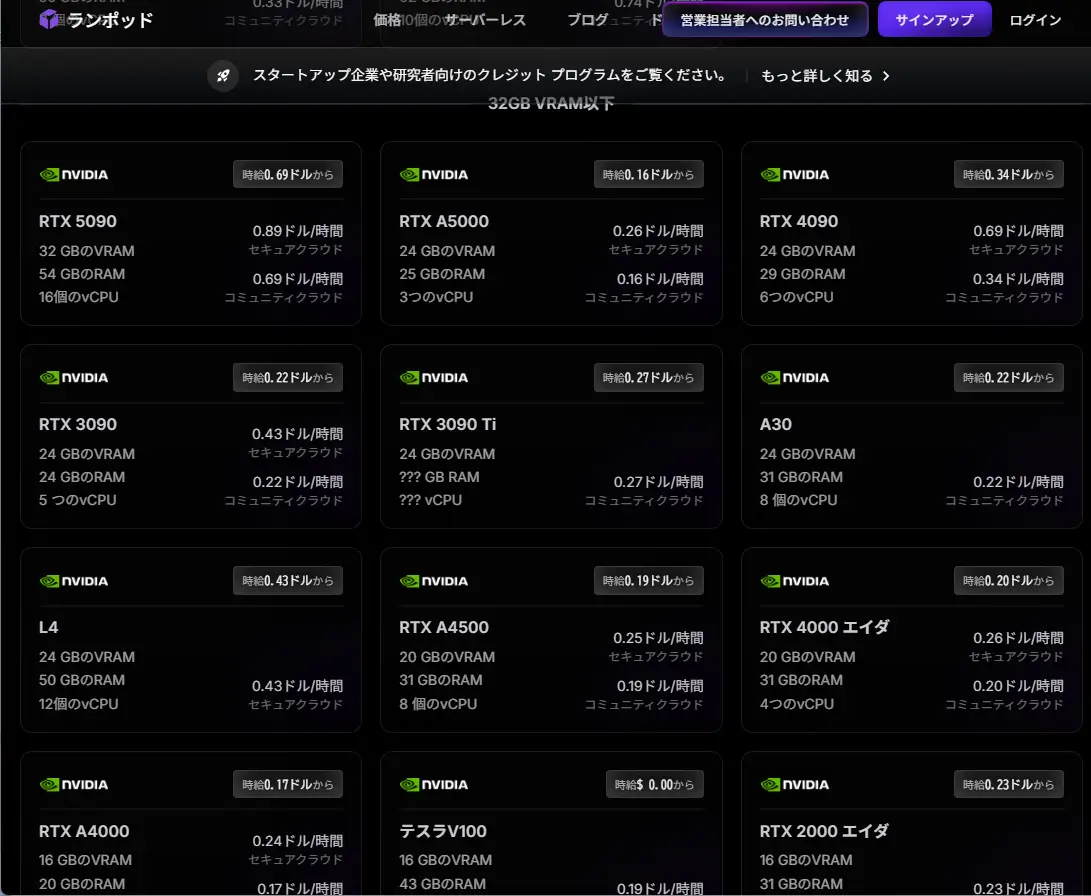1091x896 pixels.
Task: Click NVIDIA logo on RTX 5090 card
Action: click(74, 175)
